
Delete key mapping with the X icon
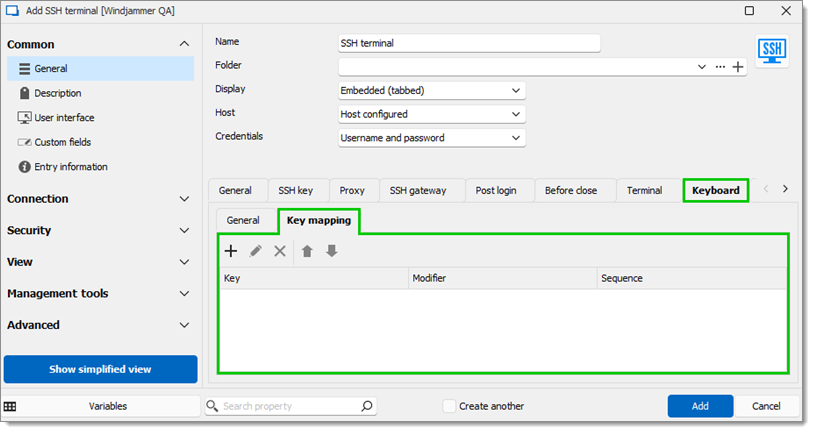(x=280, y=251)
